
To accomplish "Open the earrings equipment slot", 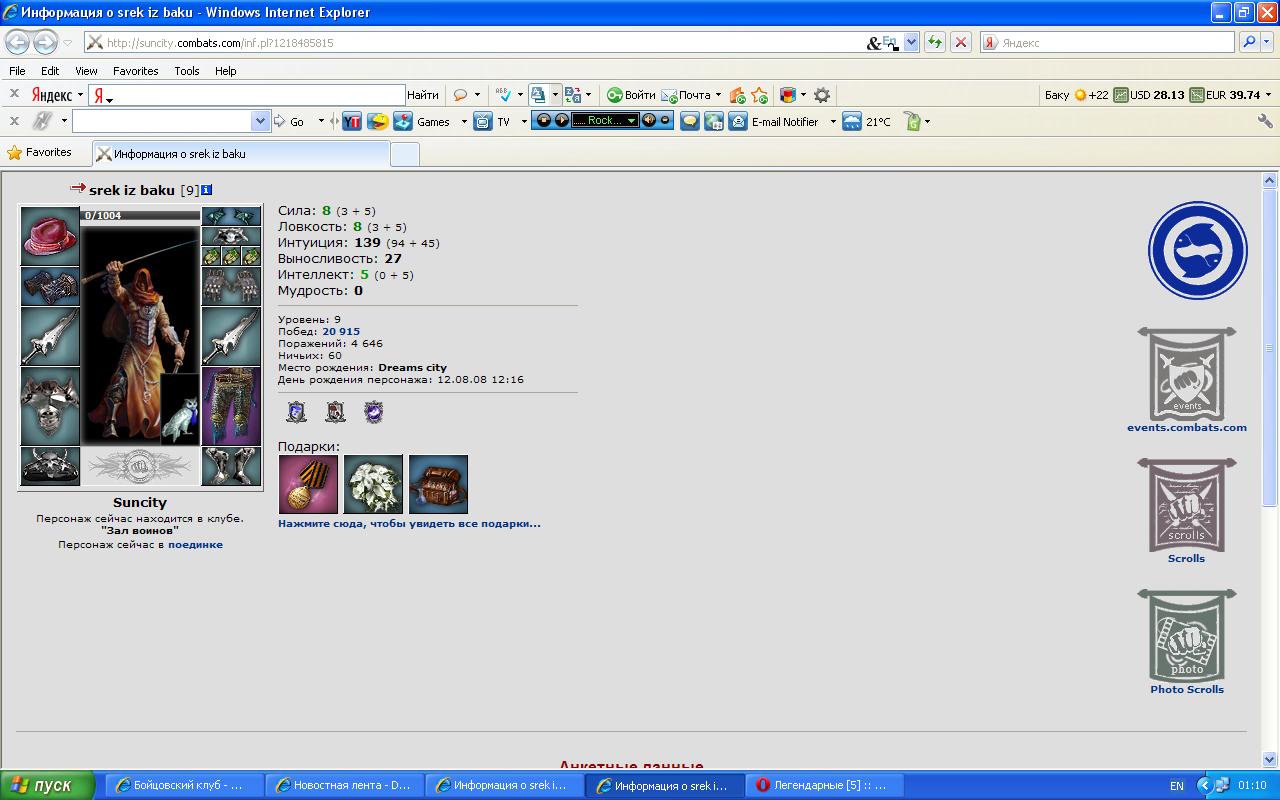I will (231, 216).
